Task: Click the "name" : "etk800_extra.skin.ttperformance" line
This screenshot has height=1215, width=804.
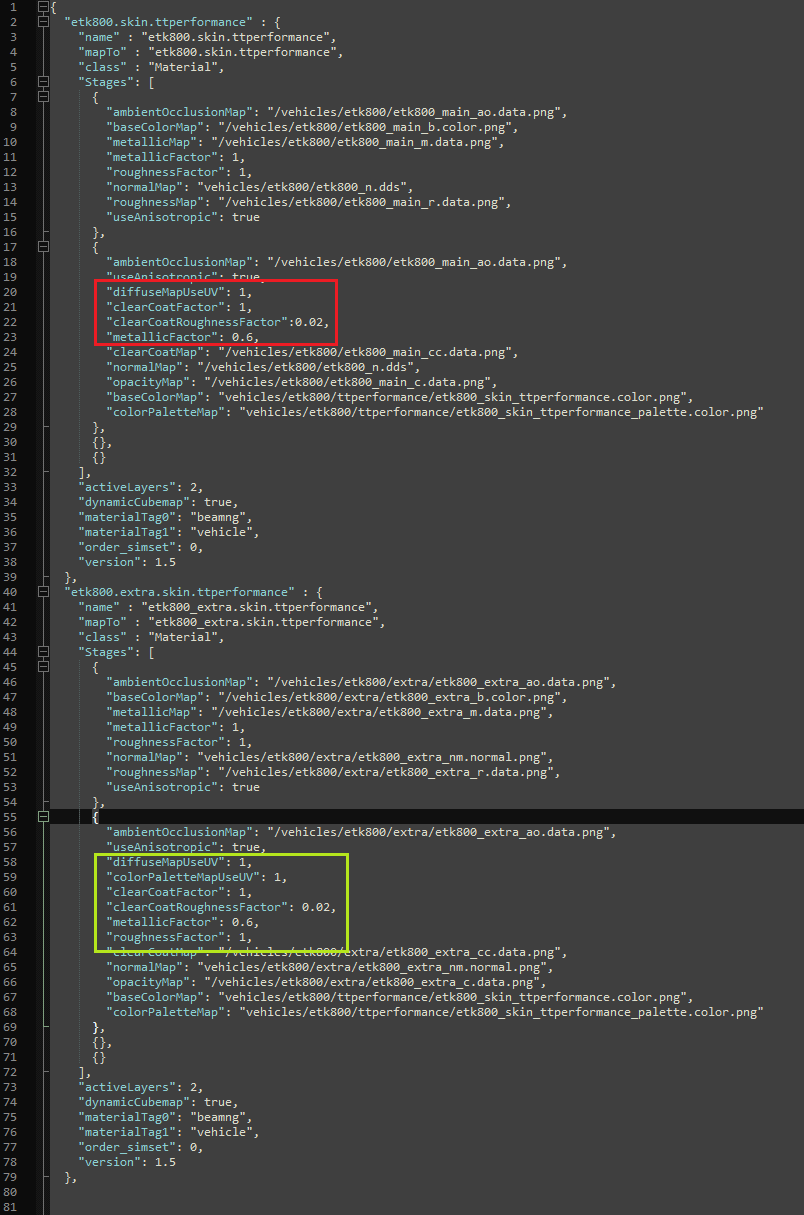Action: click(227, 607)
